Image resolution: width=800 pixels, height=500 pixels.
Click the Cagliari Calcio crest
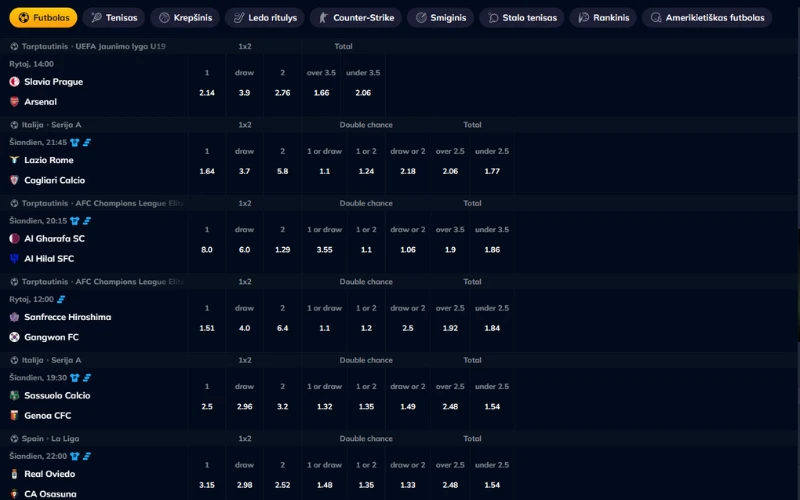point(14,180)
